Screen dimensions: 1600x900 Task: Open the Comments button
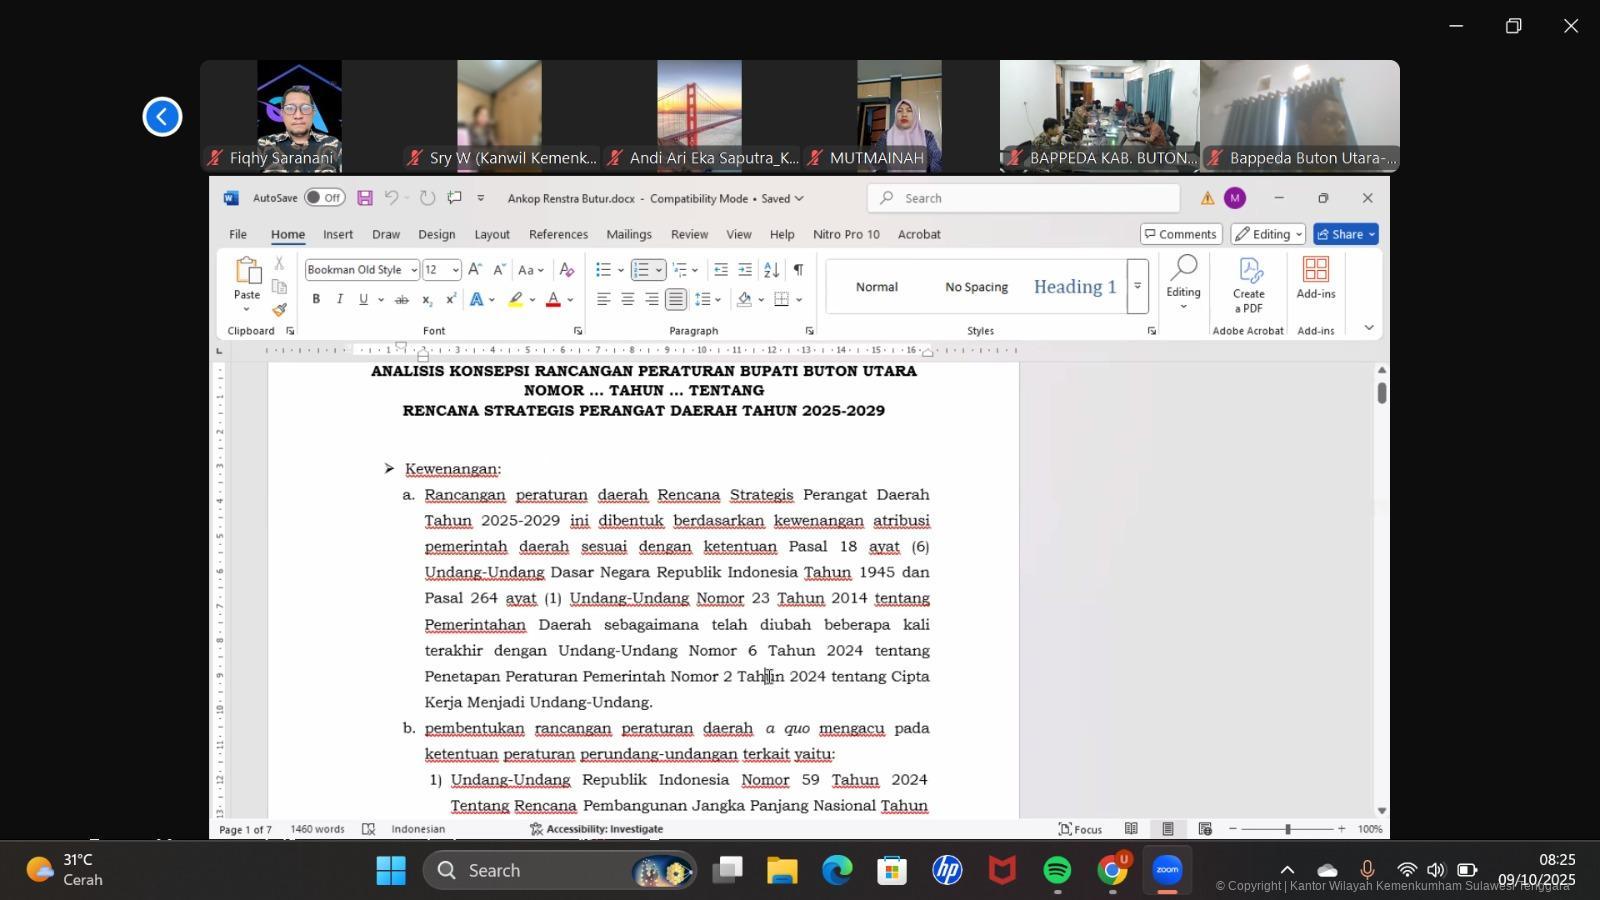(x=1180, y=234)
